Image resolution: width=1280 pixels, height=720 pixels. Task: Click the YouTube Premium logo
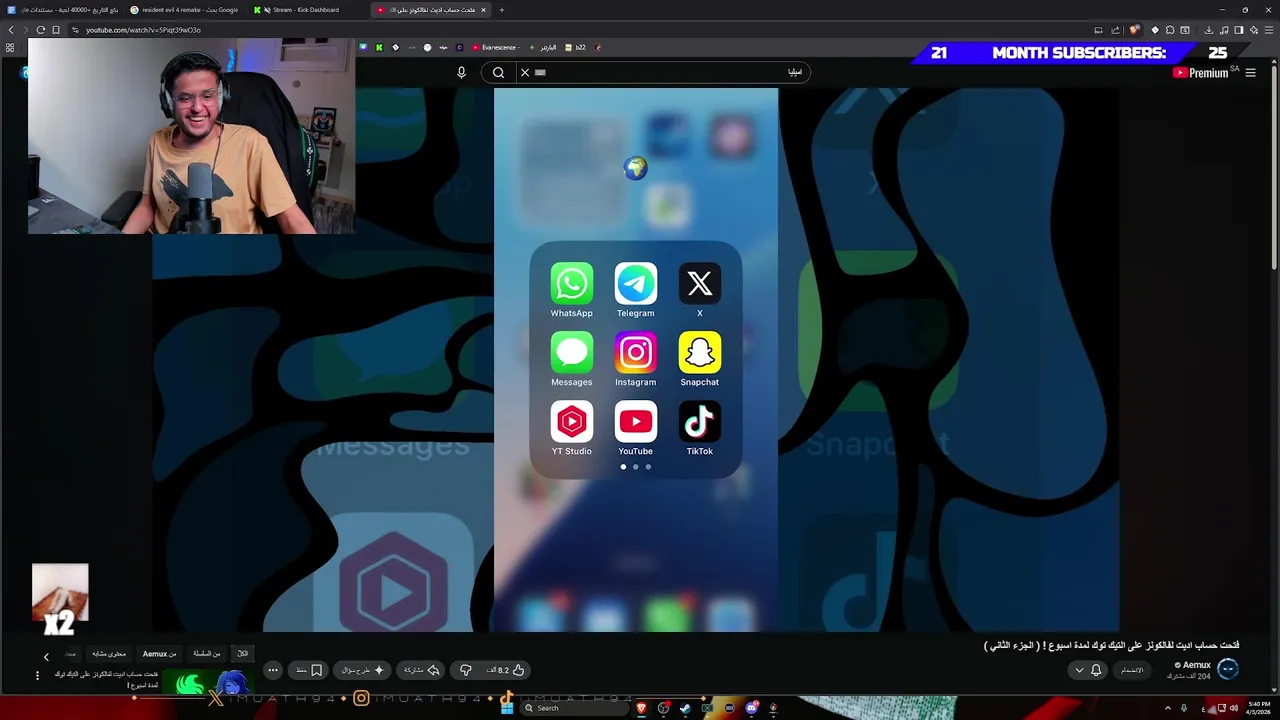1200,73
